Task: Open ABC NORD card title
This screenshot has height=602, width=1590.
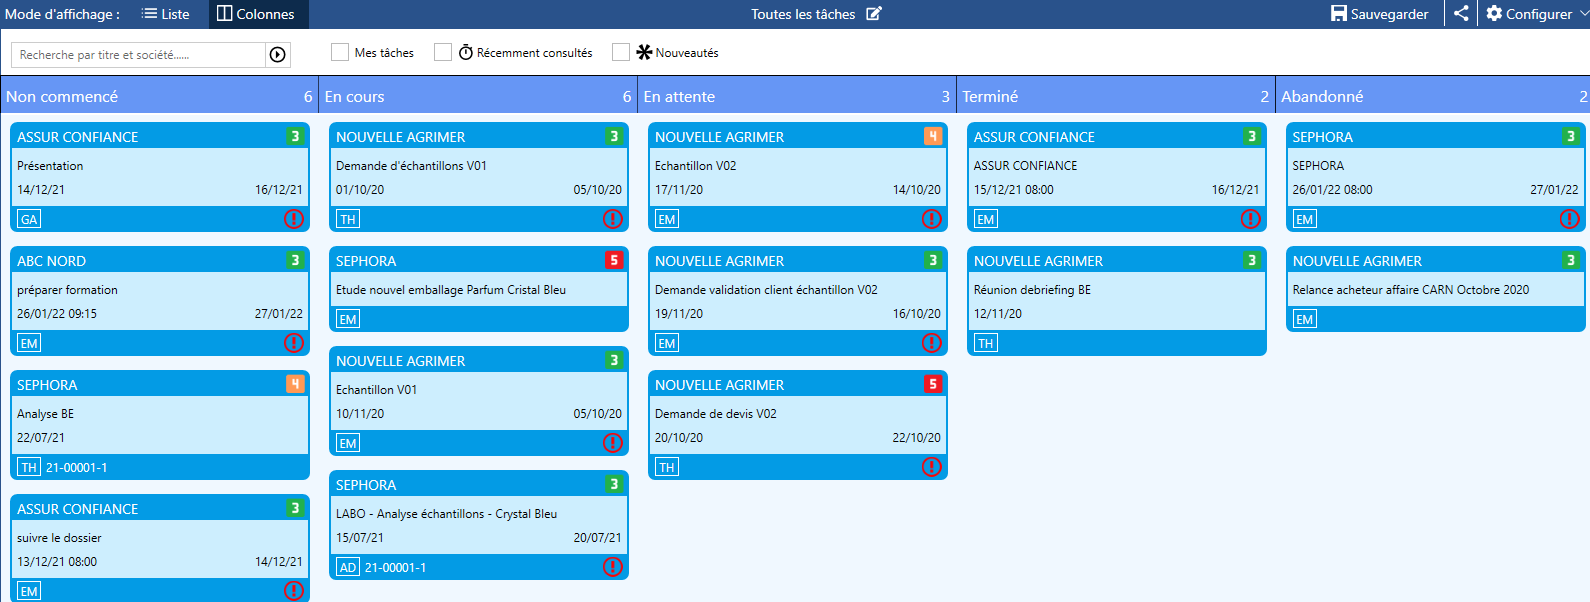Action: (x=52, y=261)
